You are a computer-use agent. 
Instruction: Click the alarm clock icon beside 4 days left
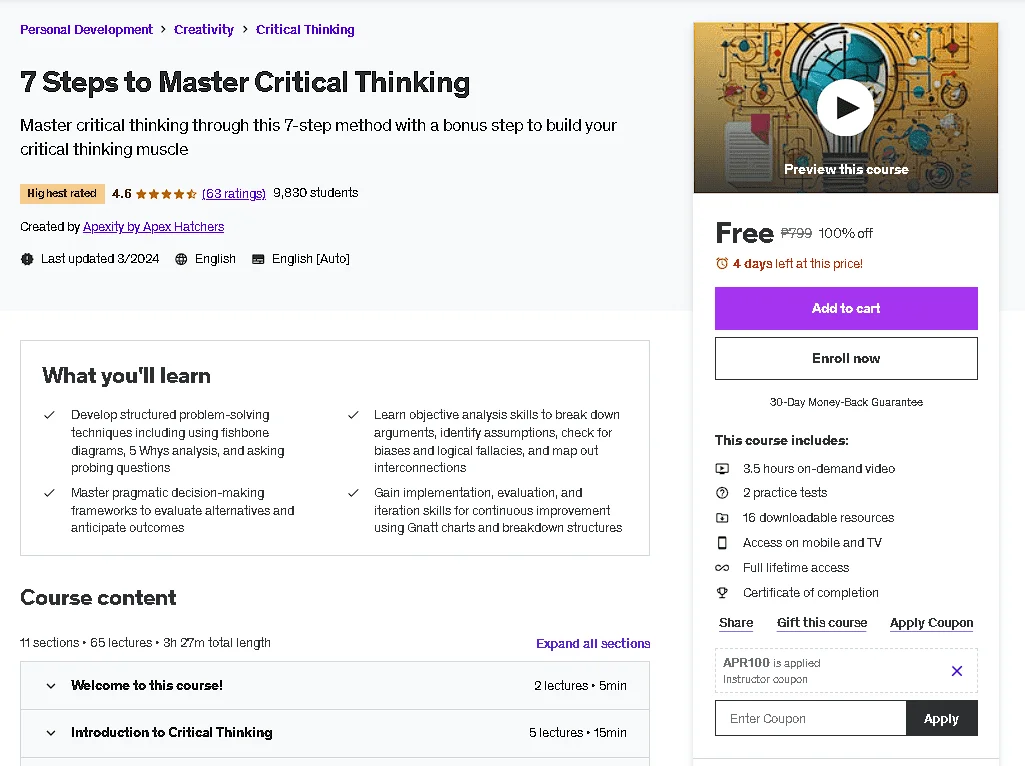(722, 263)
